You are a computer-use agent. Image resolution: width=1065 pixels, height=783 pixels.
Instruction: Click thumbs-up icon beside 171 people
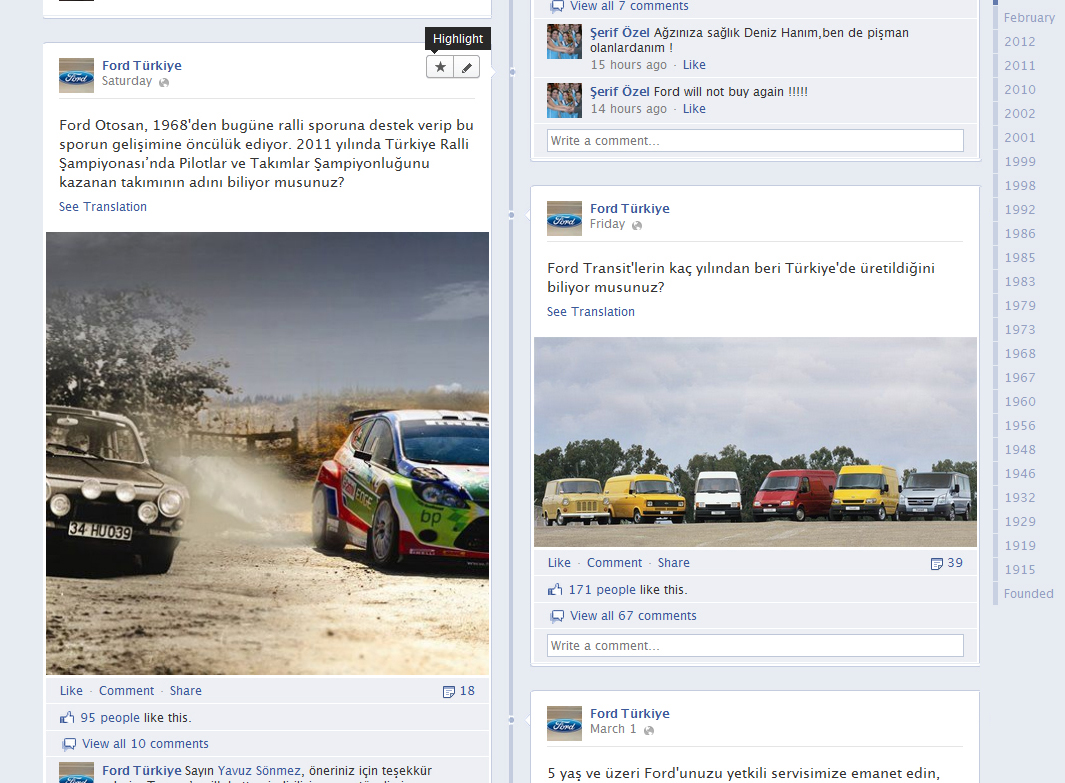pos(556,590)
